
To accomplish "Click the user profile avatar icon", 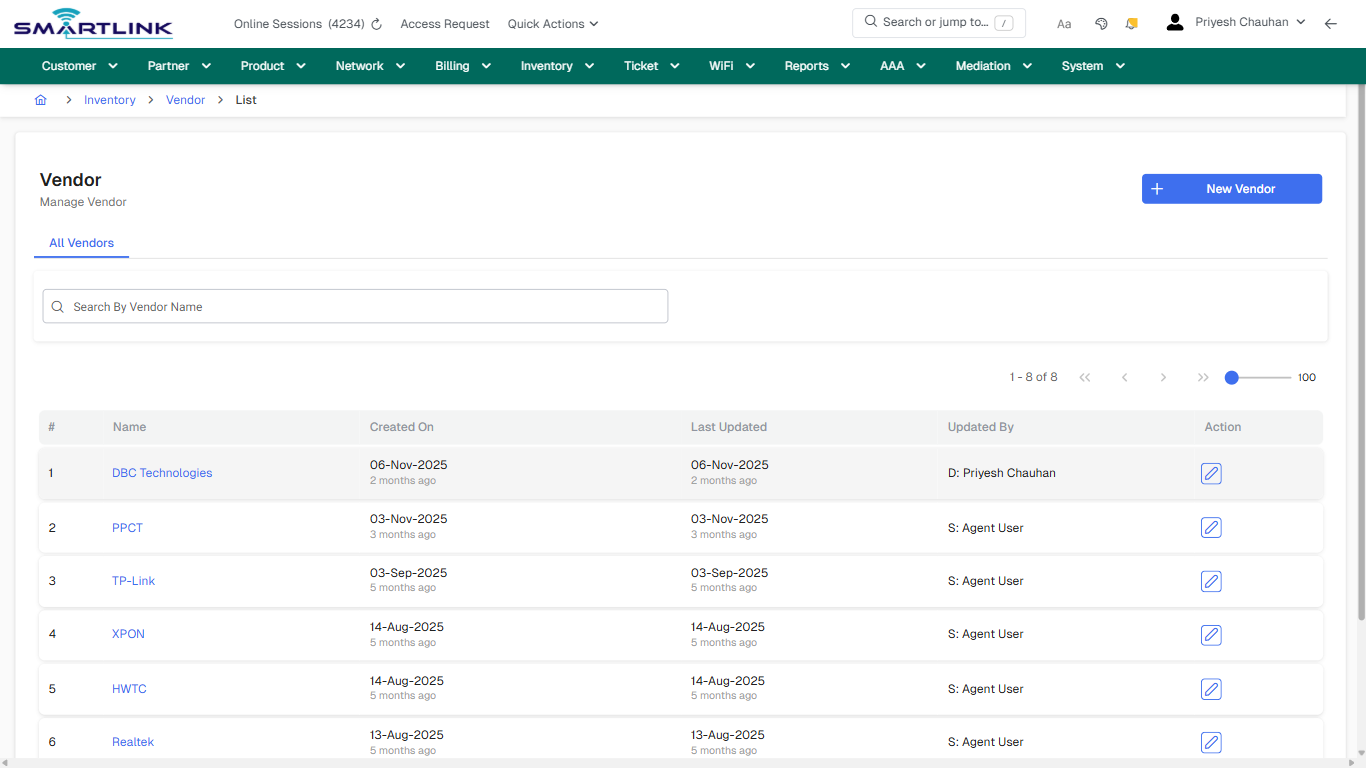I will tap(1174, 21).
